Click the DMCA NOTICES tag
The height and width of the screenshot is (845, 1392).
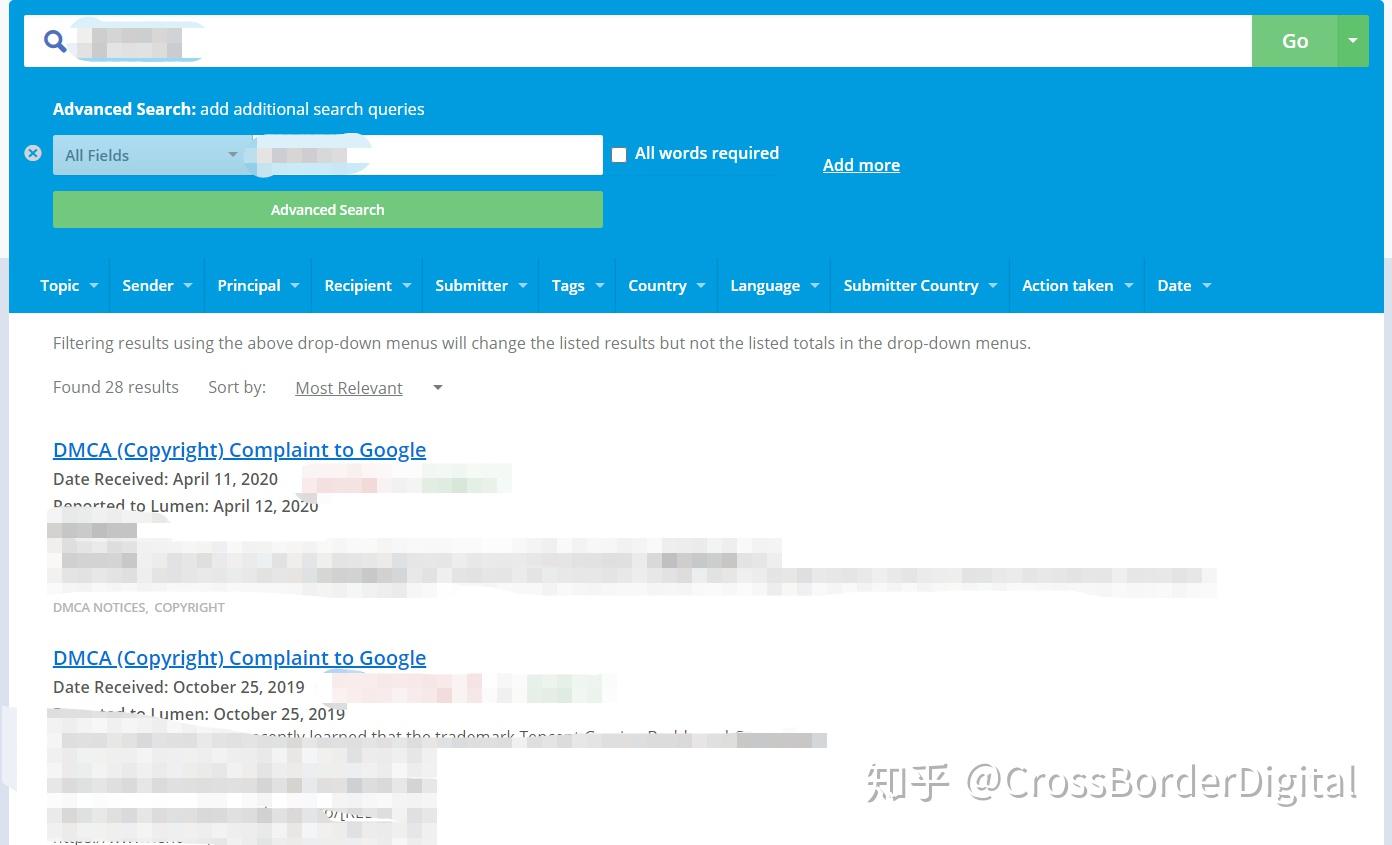pos(100,607)
